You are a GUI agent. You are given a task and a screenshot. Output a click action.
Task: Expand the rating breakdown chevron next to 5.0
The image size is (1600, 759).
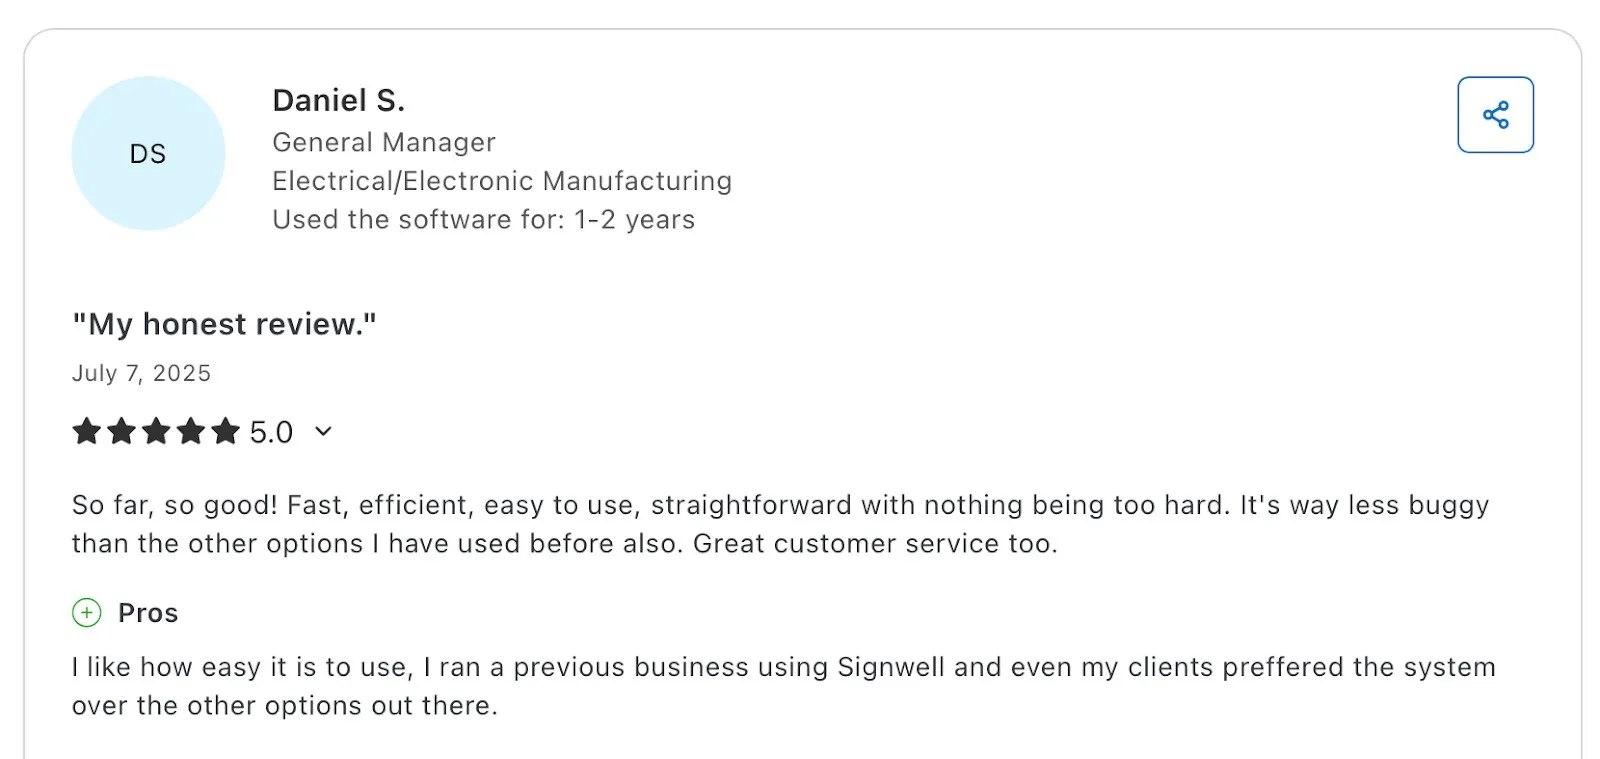pos(322,431)
